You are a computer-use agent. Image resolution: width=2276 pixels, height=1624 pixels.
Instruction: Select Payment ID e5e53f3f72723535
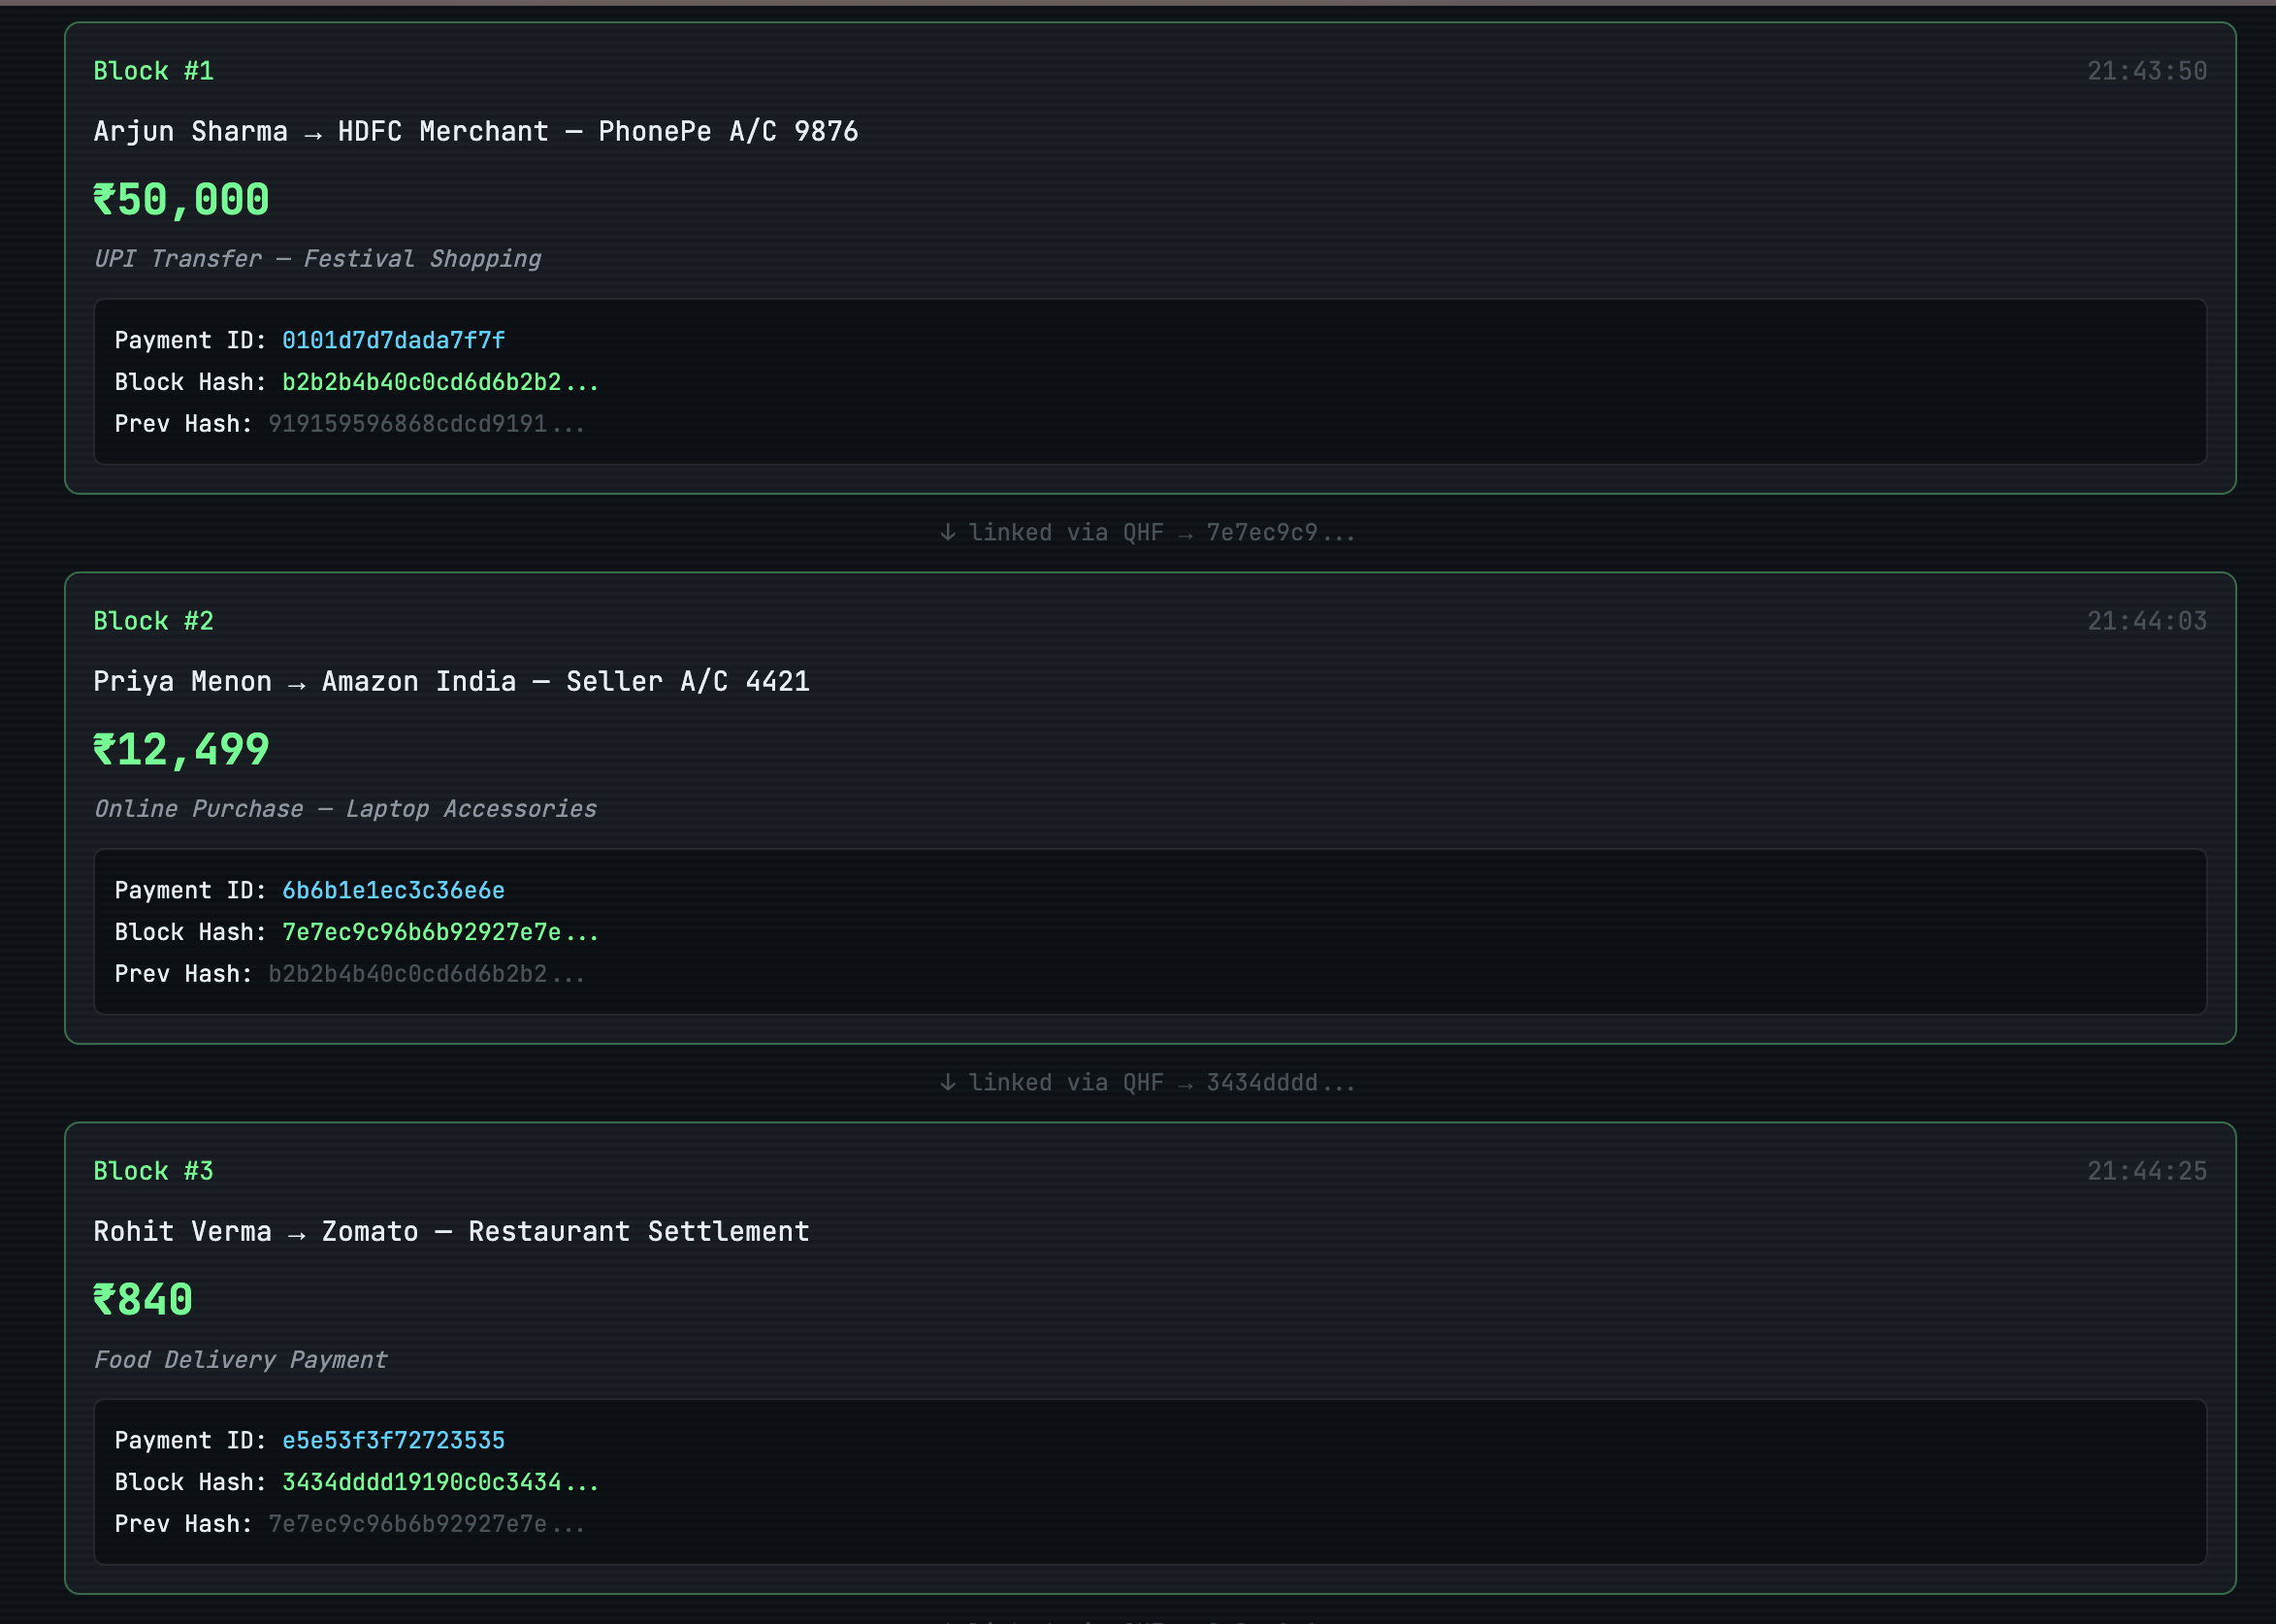393,1440
